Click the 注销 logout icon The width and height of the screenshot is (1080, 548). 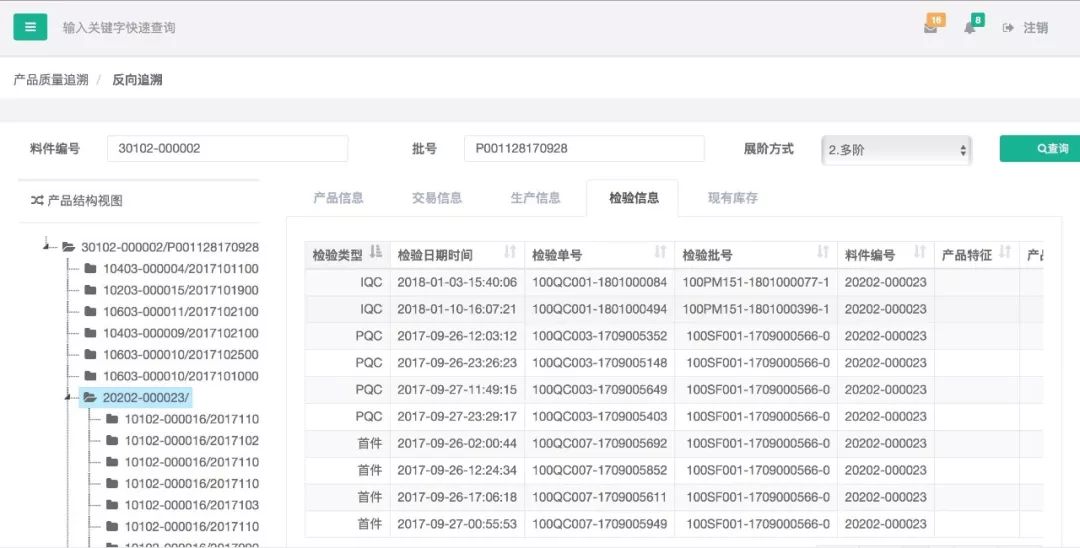(1008, 28)
